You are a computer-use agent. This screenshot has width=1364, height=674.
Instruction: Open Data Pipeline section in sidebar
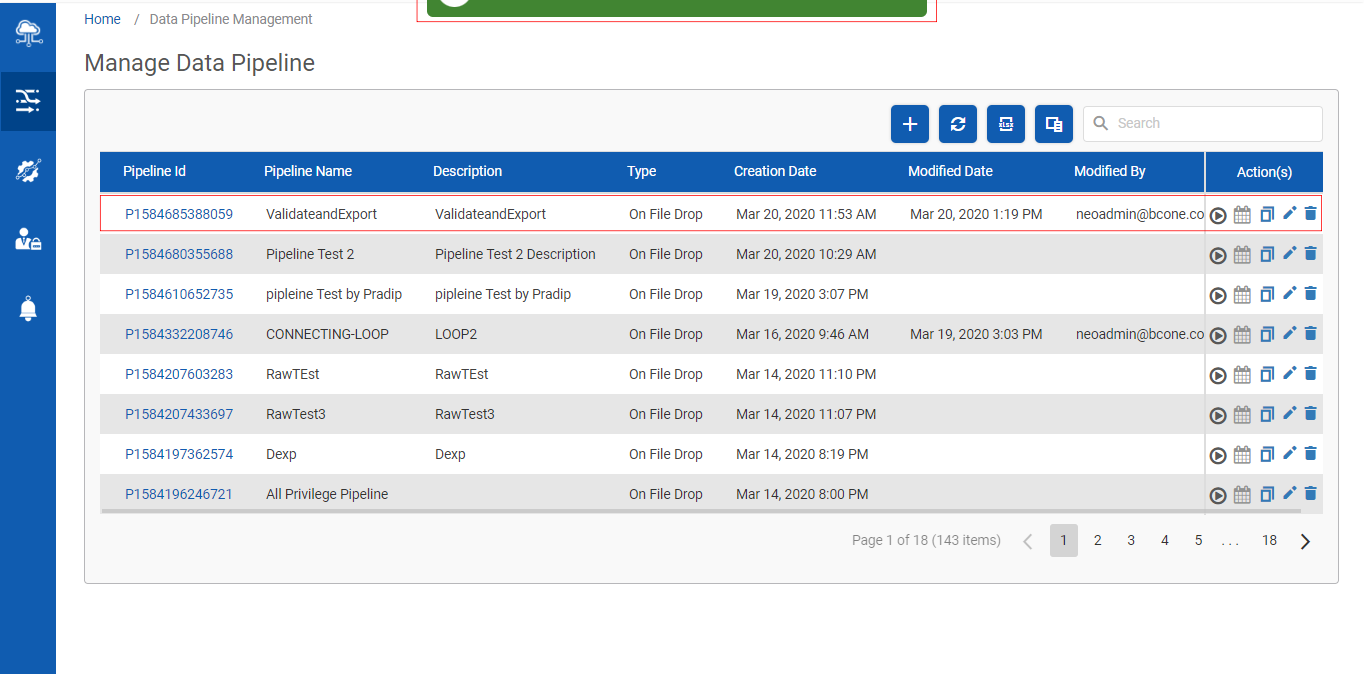[x=28, y=101]
